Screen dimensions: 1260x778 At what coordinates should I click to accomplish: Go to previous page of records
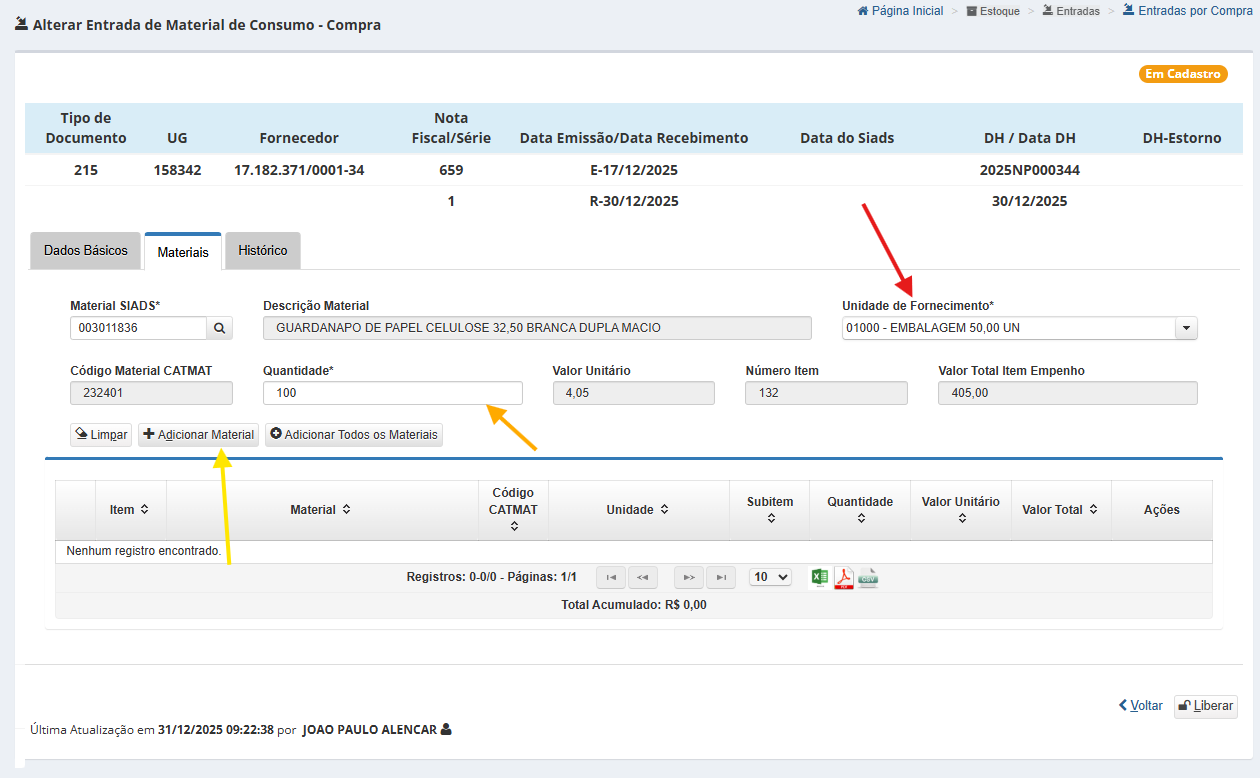[x=643, y=577]
